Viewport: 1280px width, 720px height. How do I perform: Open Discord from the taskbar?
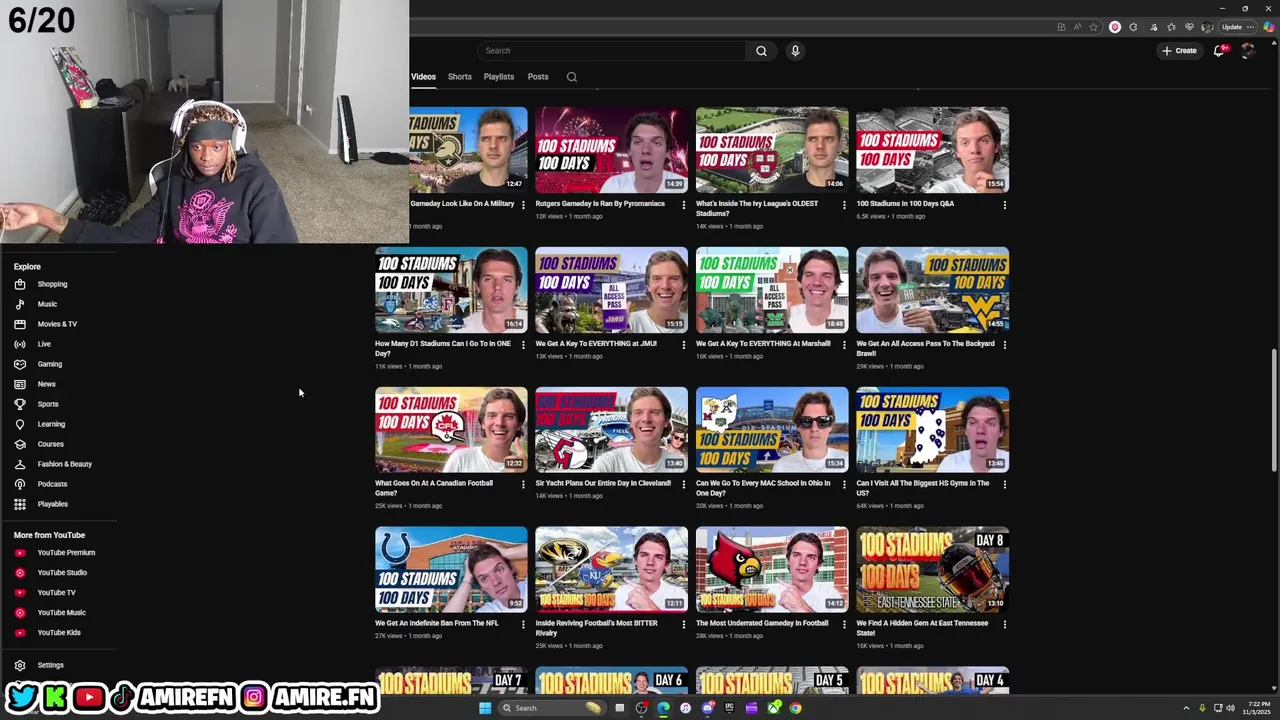(707, 708)
